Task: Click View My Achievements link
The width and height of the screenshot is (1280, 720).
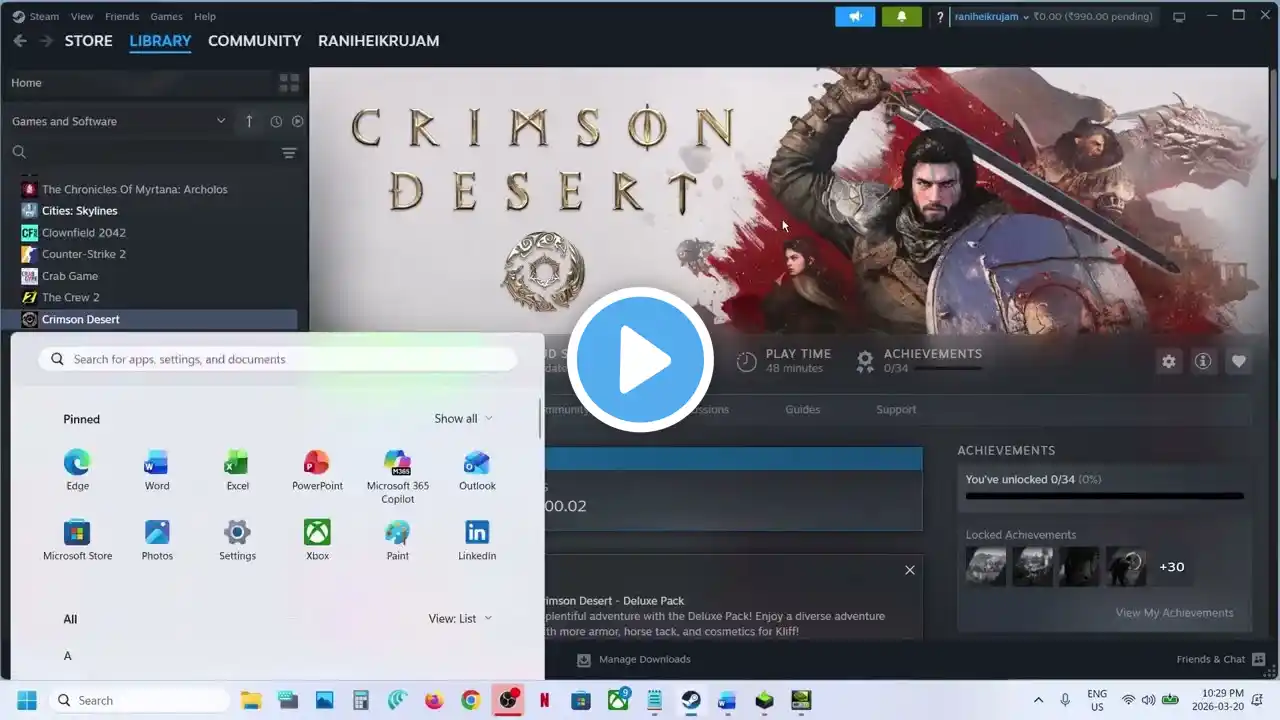Action: [1174, 613]
